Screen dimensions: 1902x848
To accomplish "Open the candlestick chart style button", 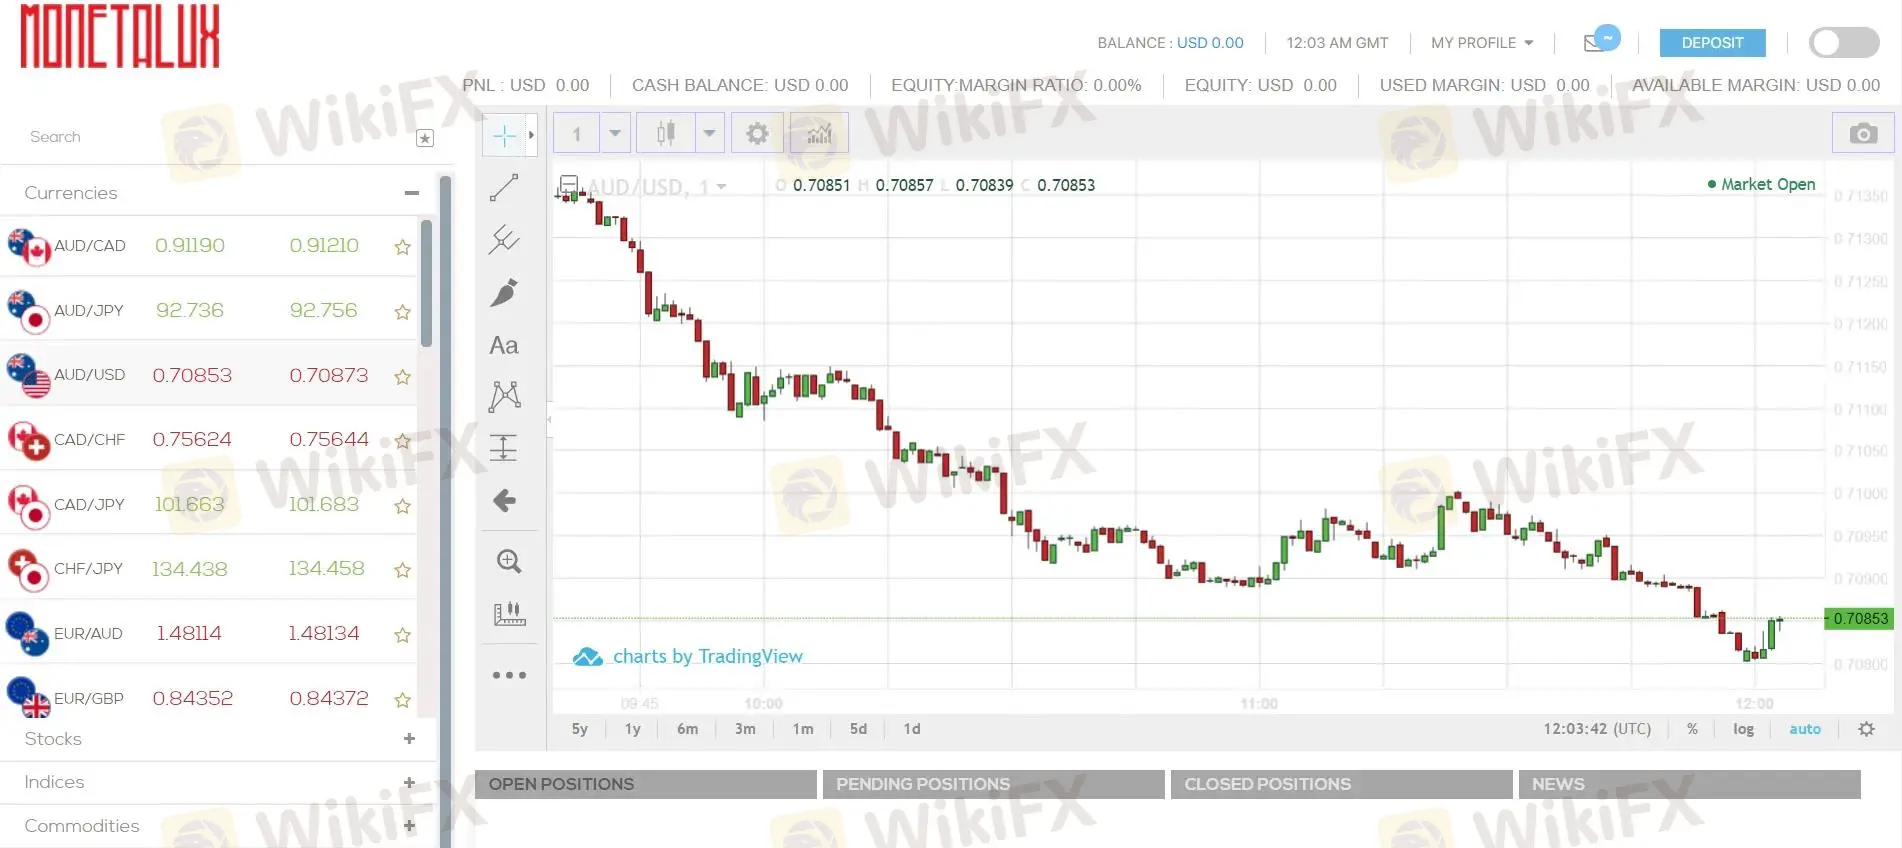I will coord(665,133).
